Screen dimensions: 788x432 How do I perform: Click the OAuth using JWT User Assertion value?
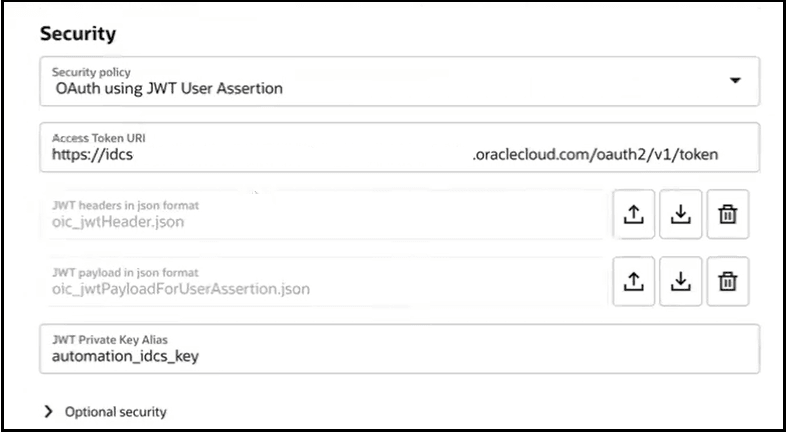pyautogui.click(x=169, y=88)
